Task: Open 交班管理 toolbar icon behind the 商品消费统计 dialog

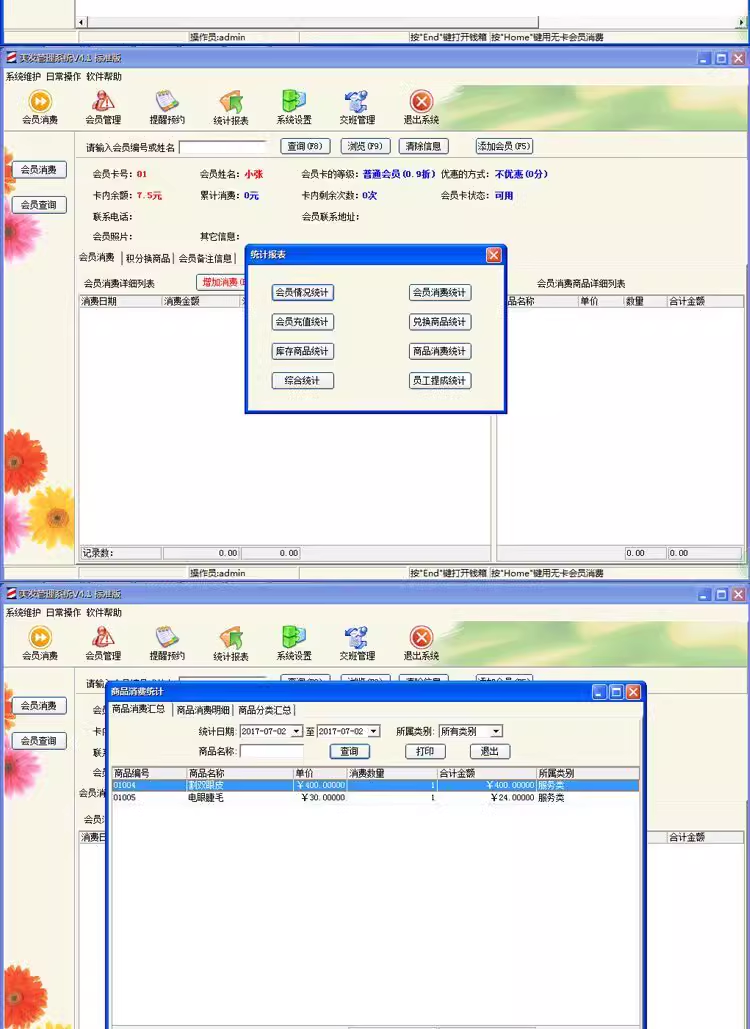Action: pos(357,644)
